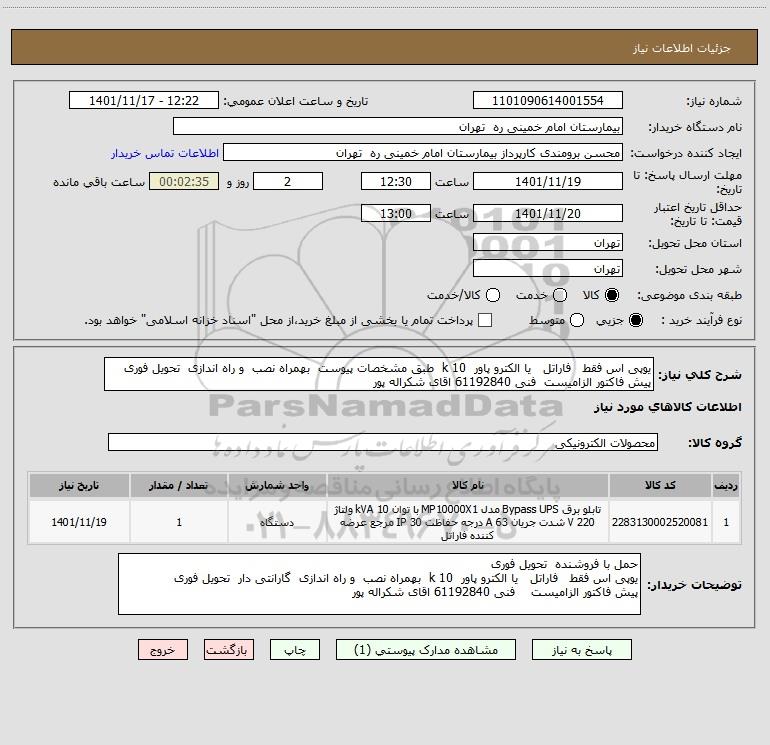Choose the متوسط purchase type radio

click(577, 320)
